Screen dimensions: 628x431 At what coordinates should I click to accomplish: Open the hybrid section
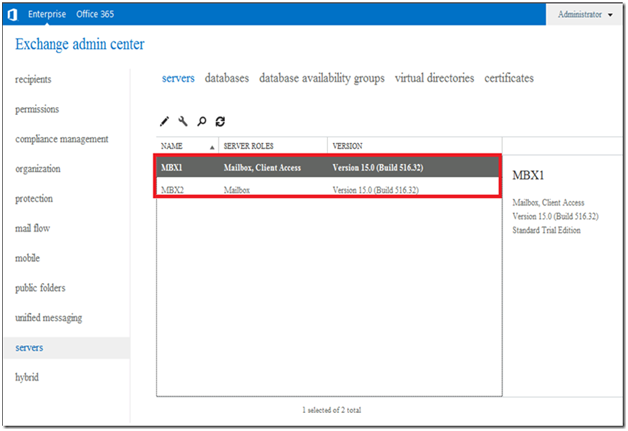[27, 377]
